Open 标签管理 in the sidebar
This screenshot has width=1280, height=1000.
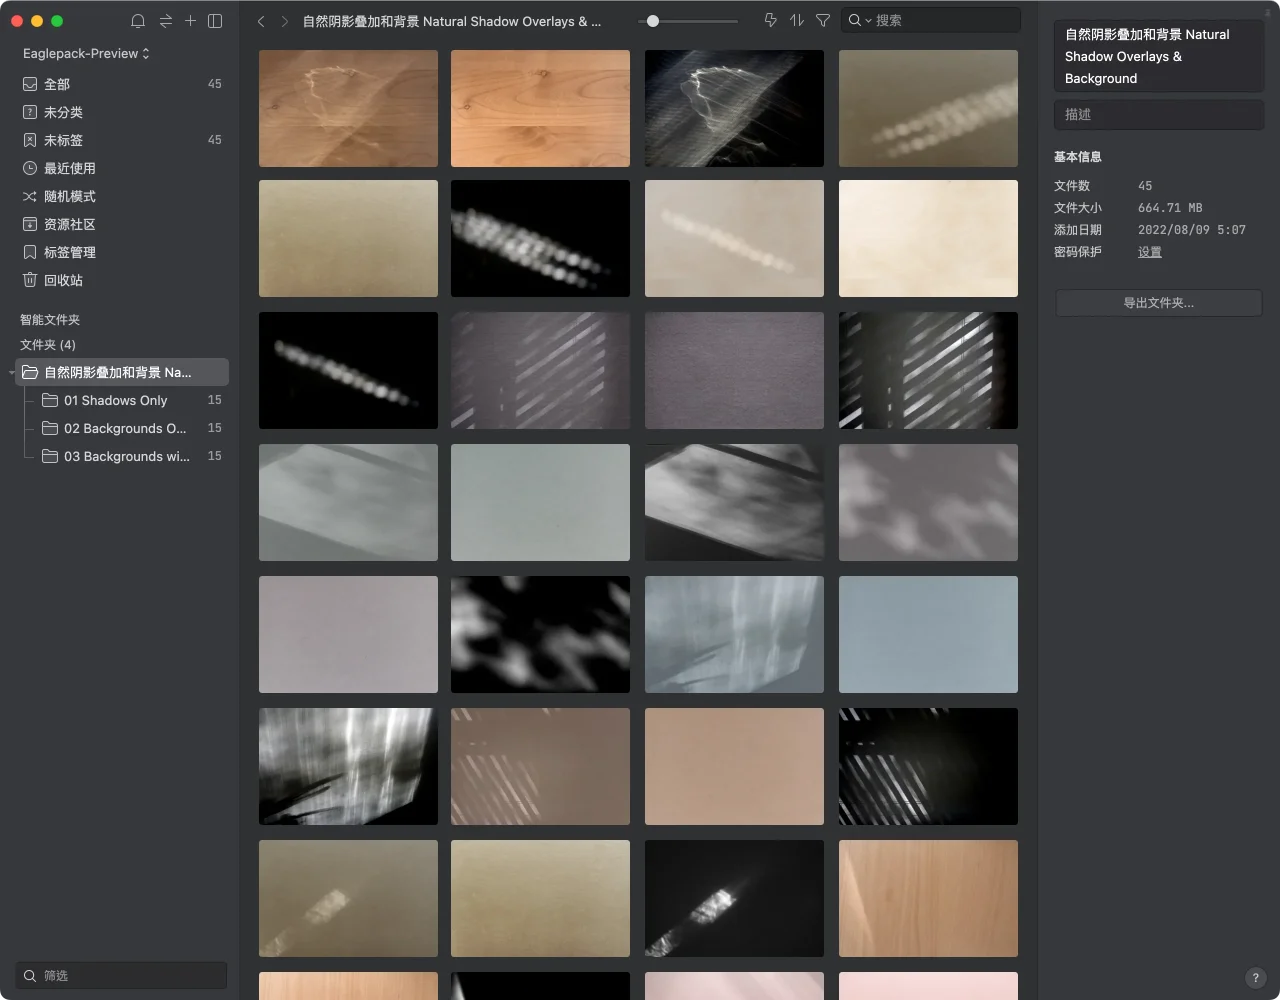122,252
